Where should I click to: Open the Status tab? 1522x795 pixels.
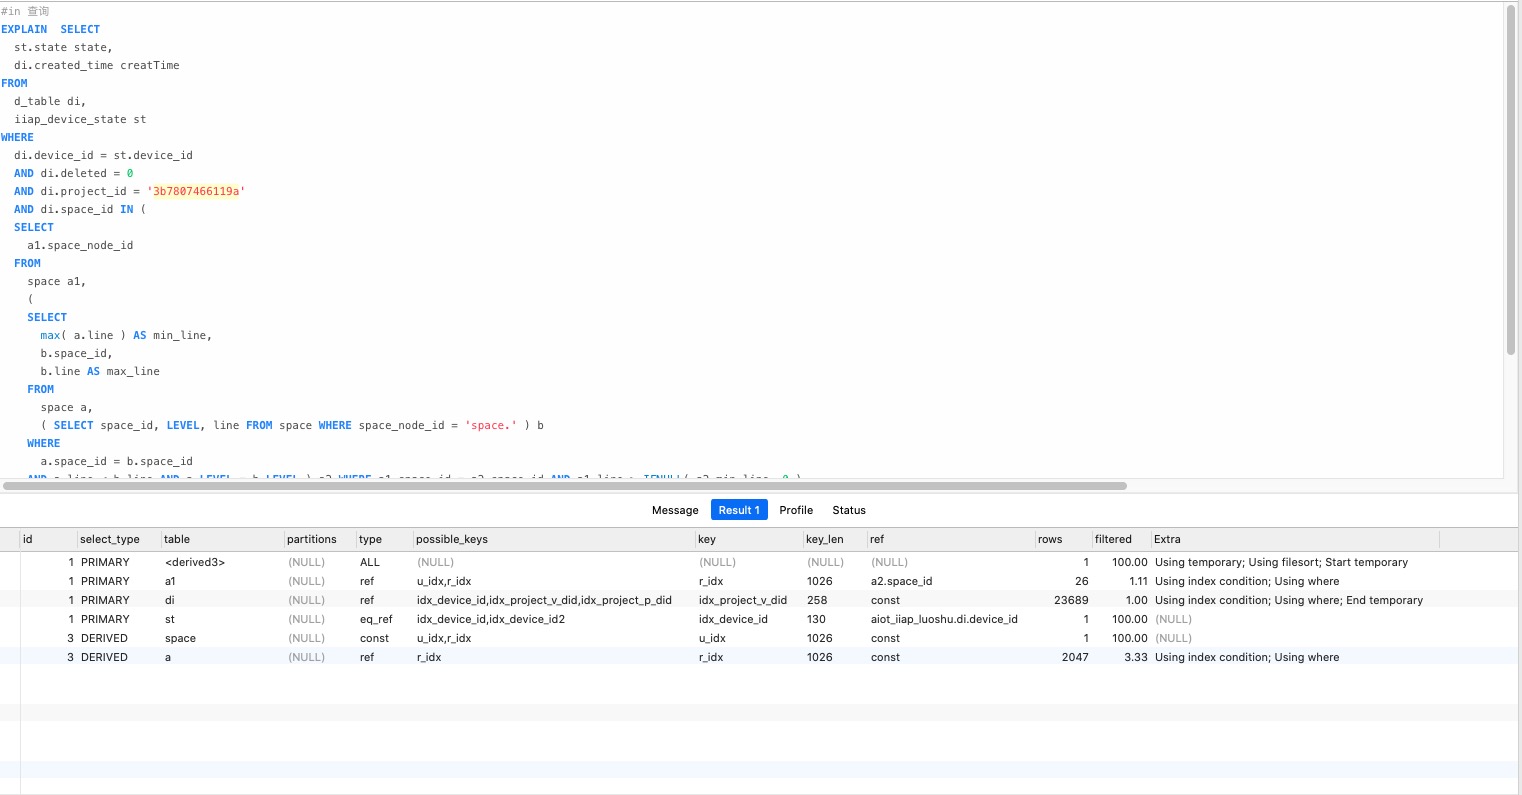pyautogui.click(x=849, y=510)
